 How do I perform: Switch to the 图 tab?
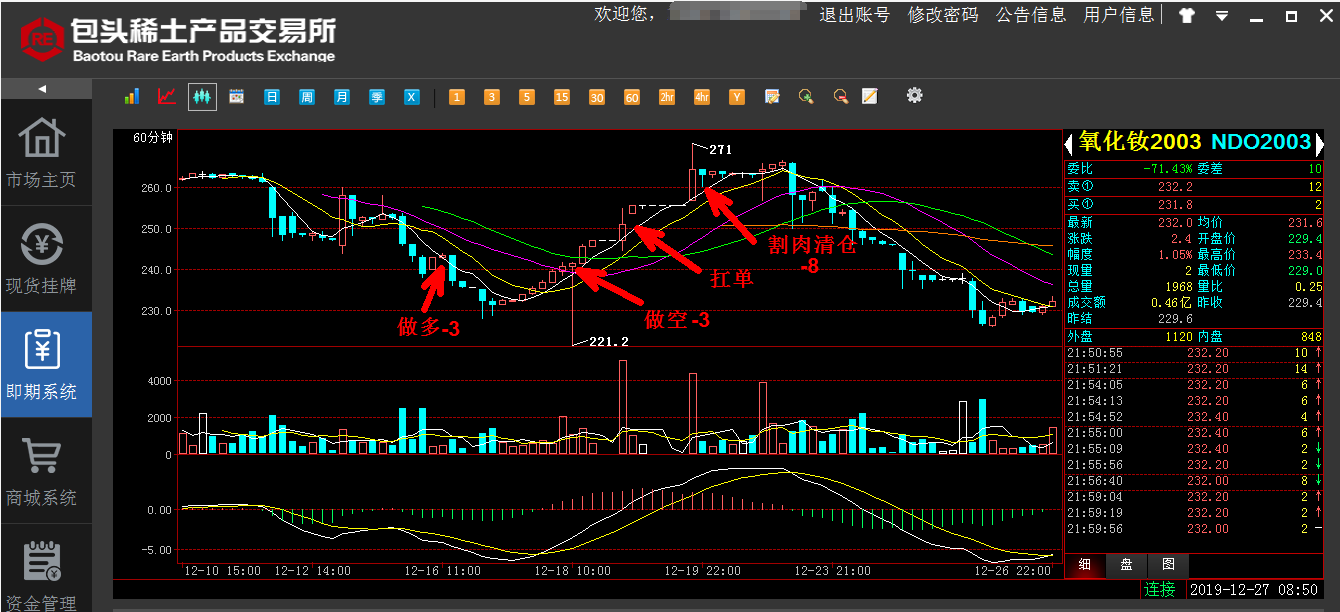coord(1168,565)
